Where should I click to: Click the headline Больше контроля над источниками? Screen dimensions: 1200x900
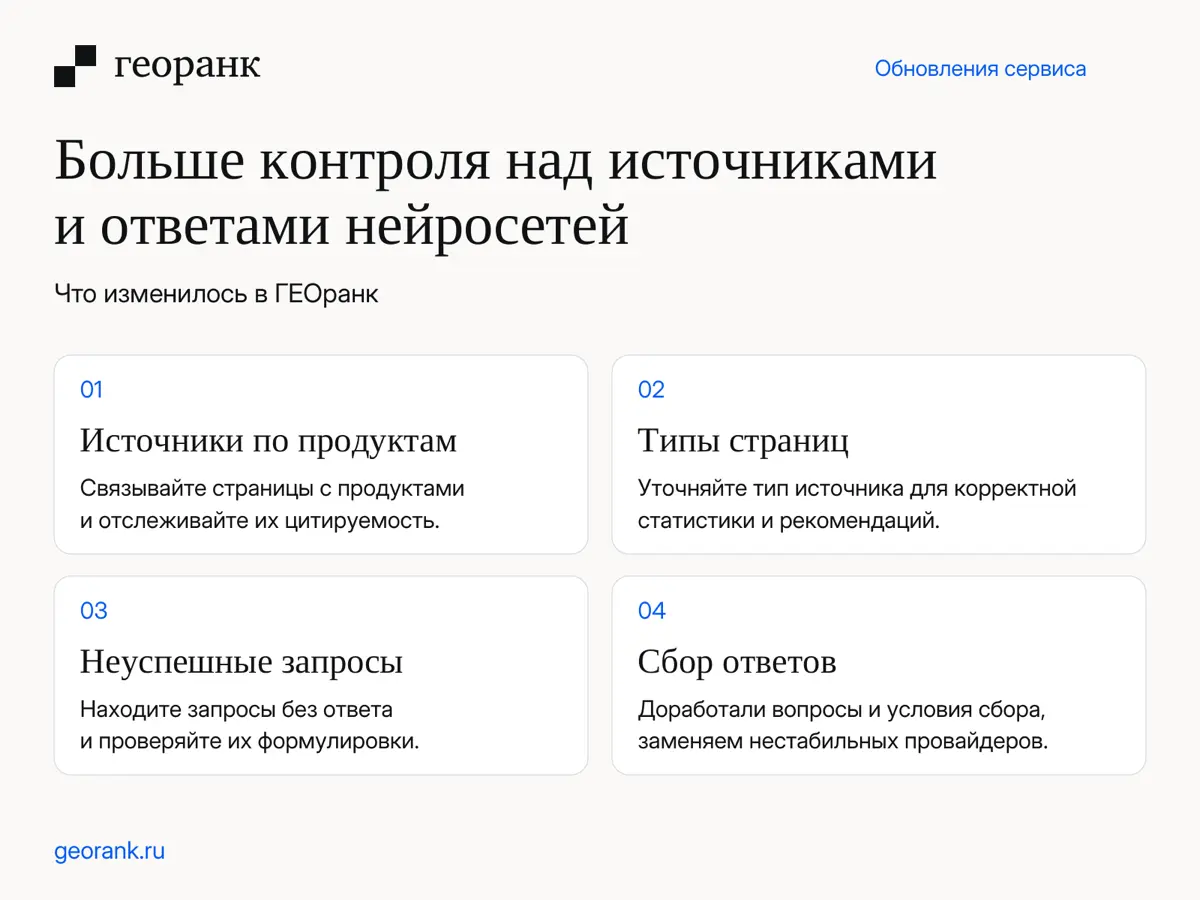tap(495, 161)
